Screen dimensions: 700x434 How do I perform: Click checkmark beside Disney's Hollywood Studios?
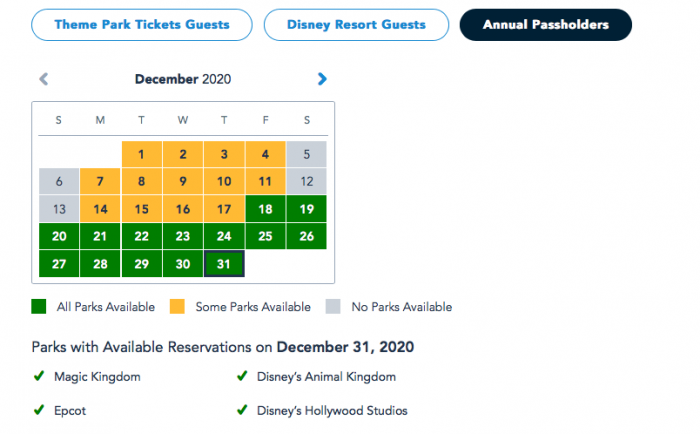pos(242,410)
